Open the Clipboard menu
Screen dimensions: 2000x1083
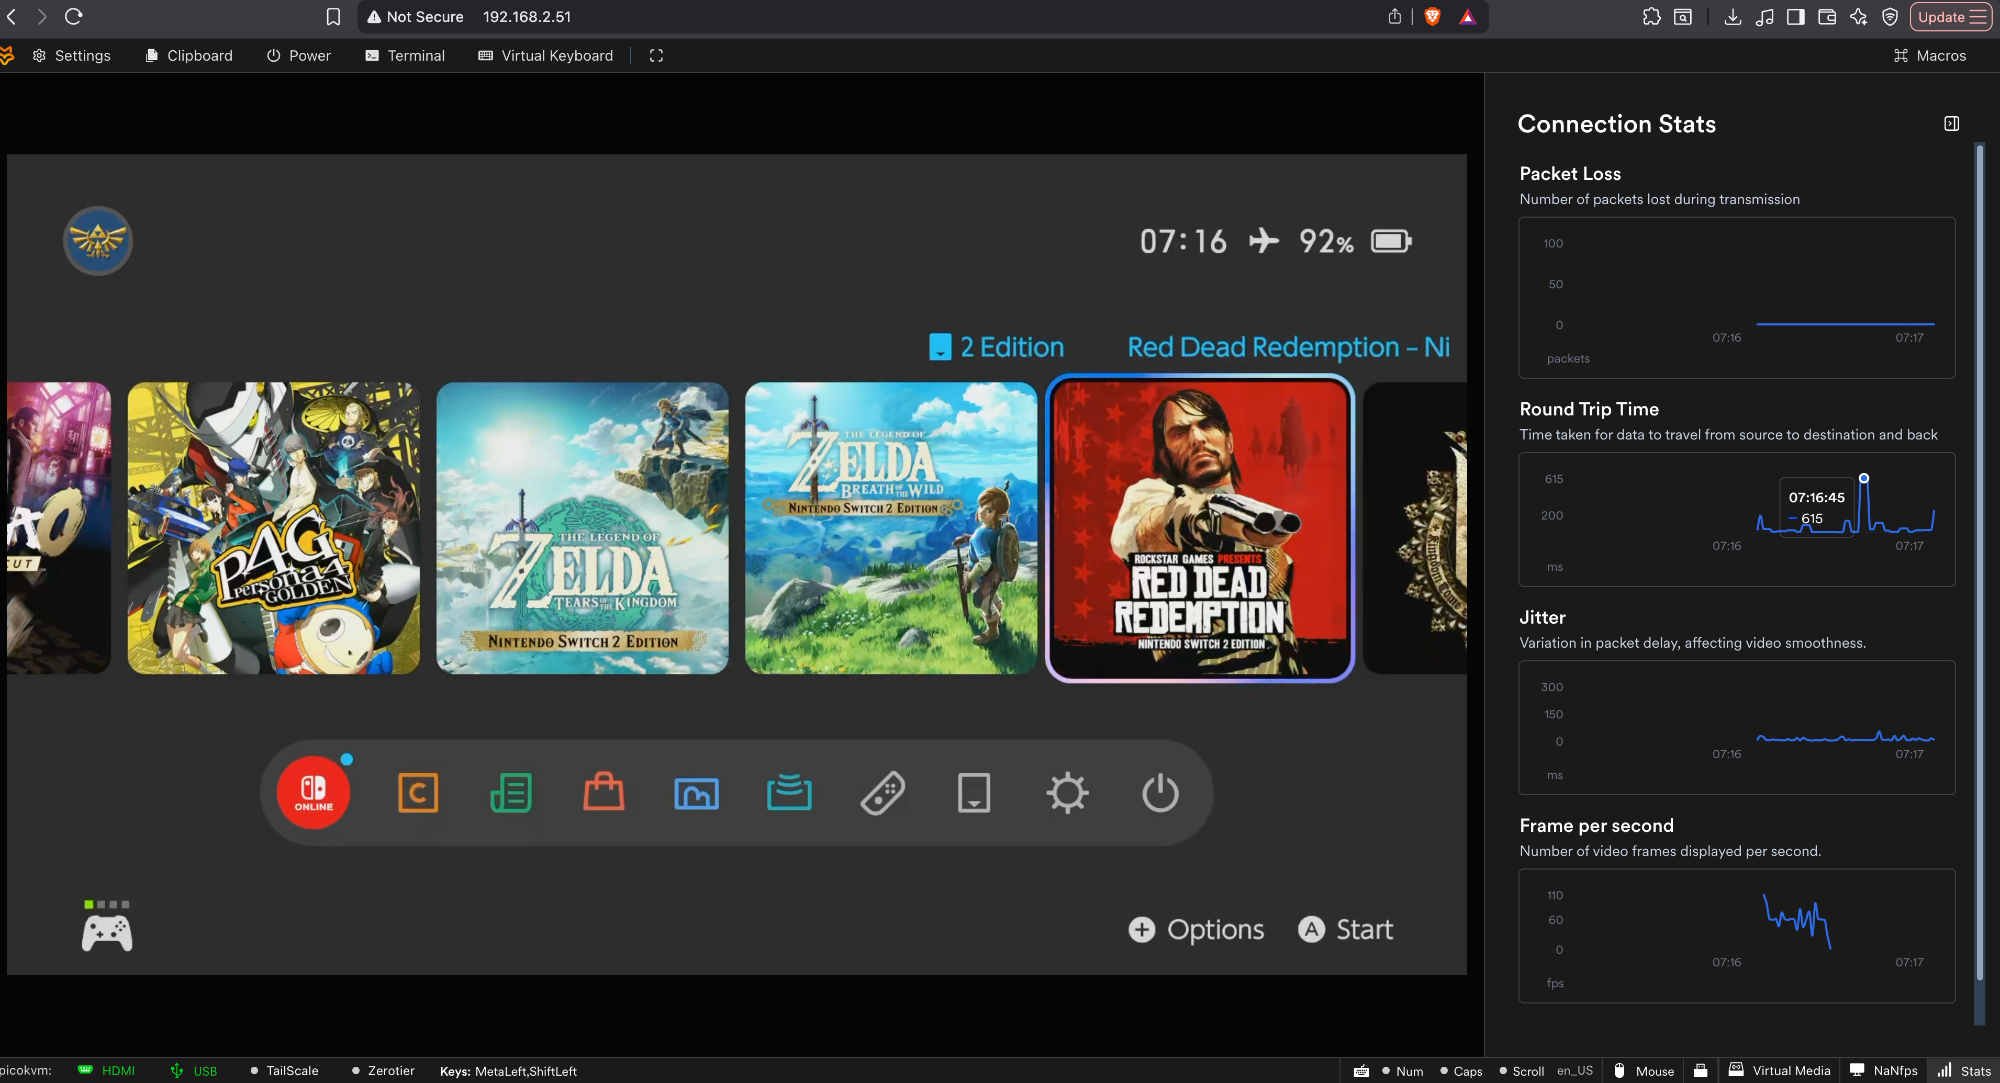point(189,56)
